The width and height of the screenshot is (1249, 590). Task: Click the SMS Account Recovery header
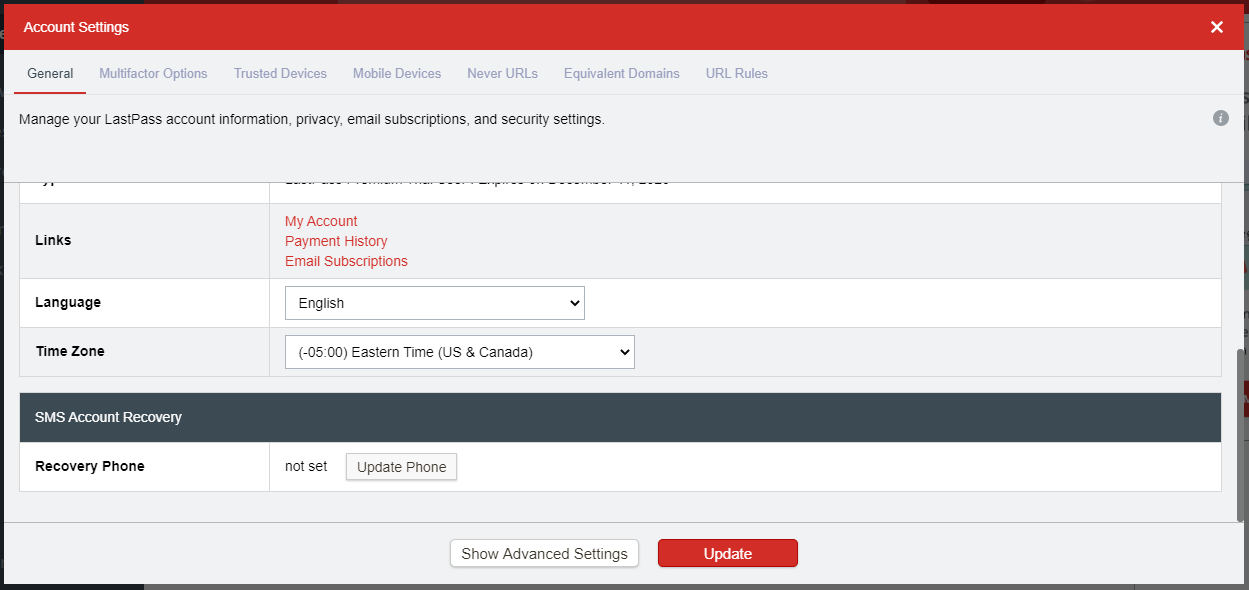620,417
